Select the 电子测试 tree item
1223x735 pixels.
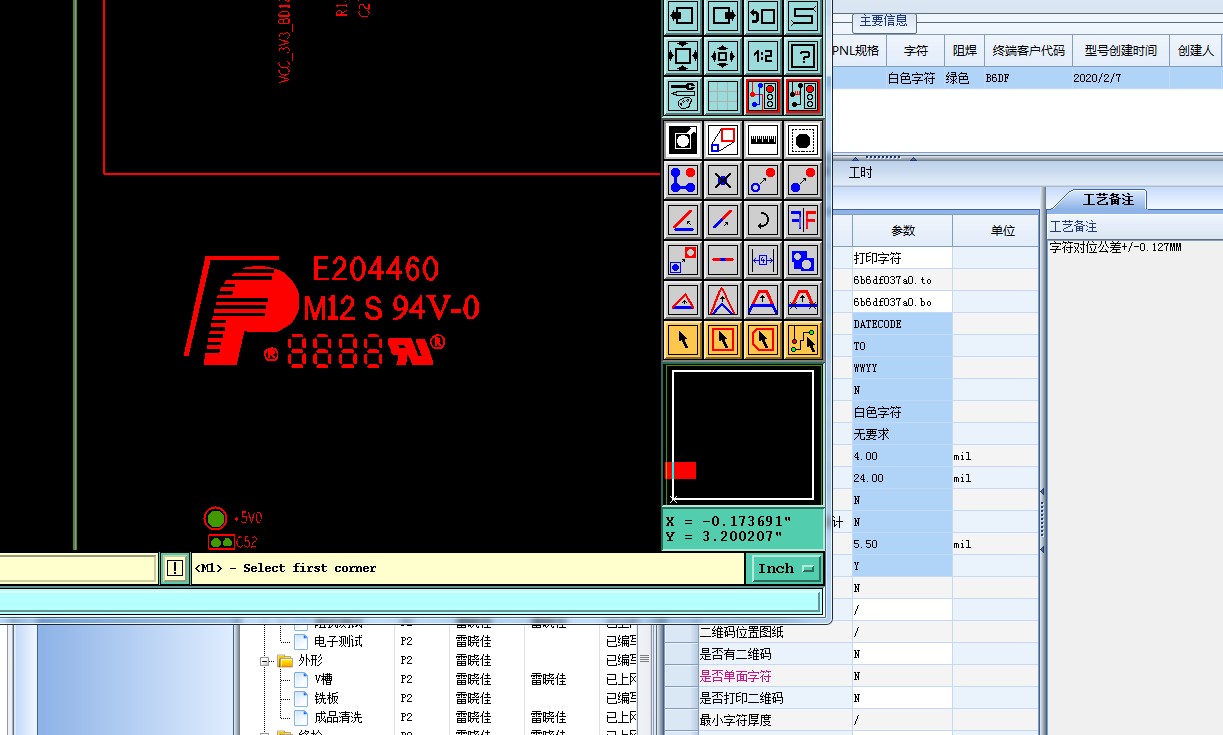pos(338,641)
